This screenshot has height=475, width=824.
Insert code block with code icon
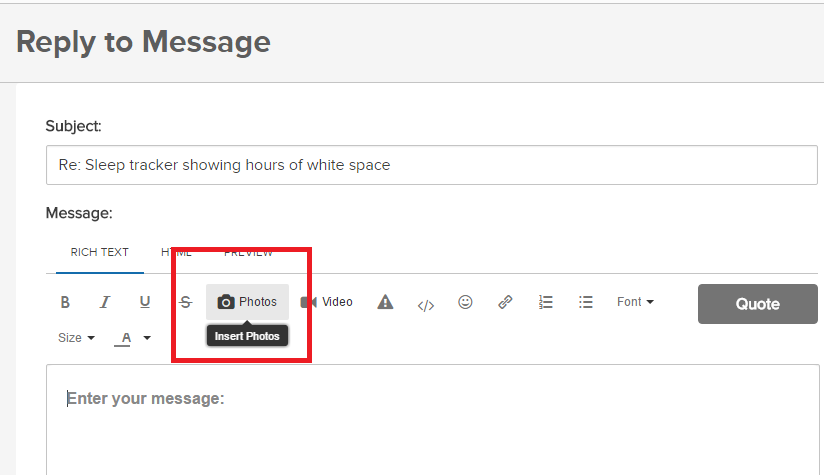pyautogui.click(x=425, y=304)
